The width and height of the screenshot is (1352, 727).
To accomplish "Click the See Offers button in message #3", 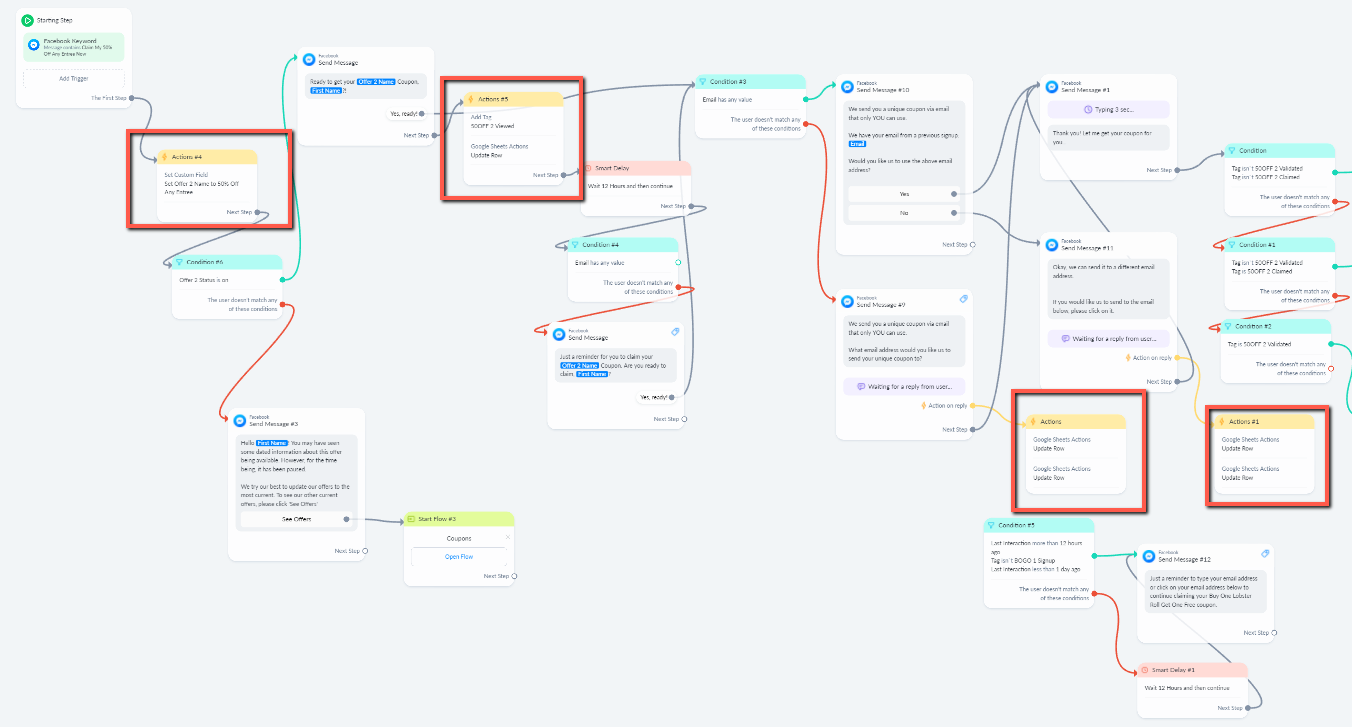I will tap(296, 519).
